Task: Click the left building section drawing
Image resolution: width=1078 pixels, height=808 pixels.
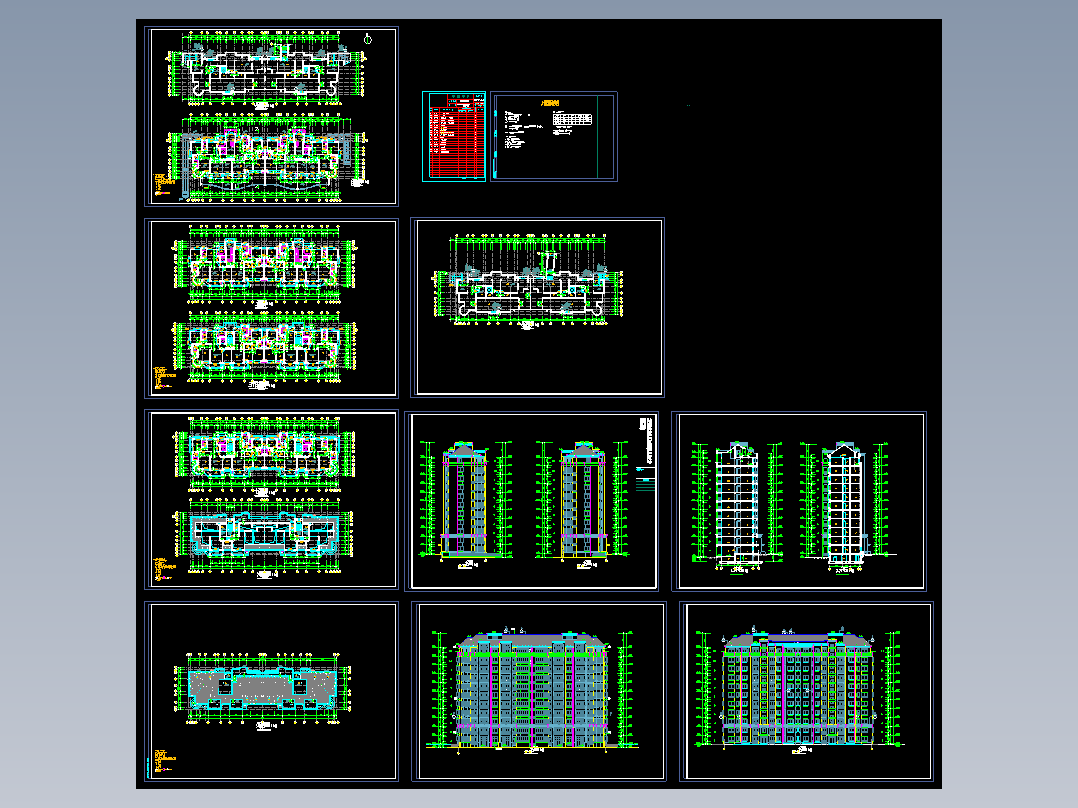Action: point(737,506)
